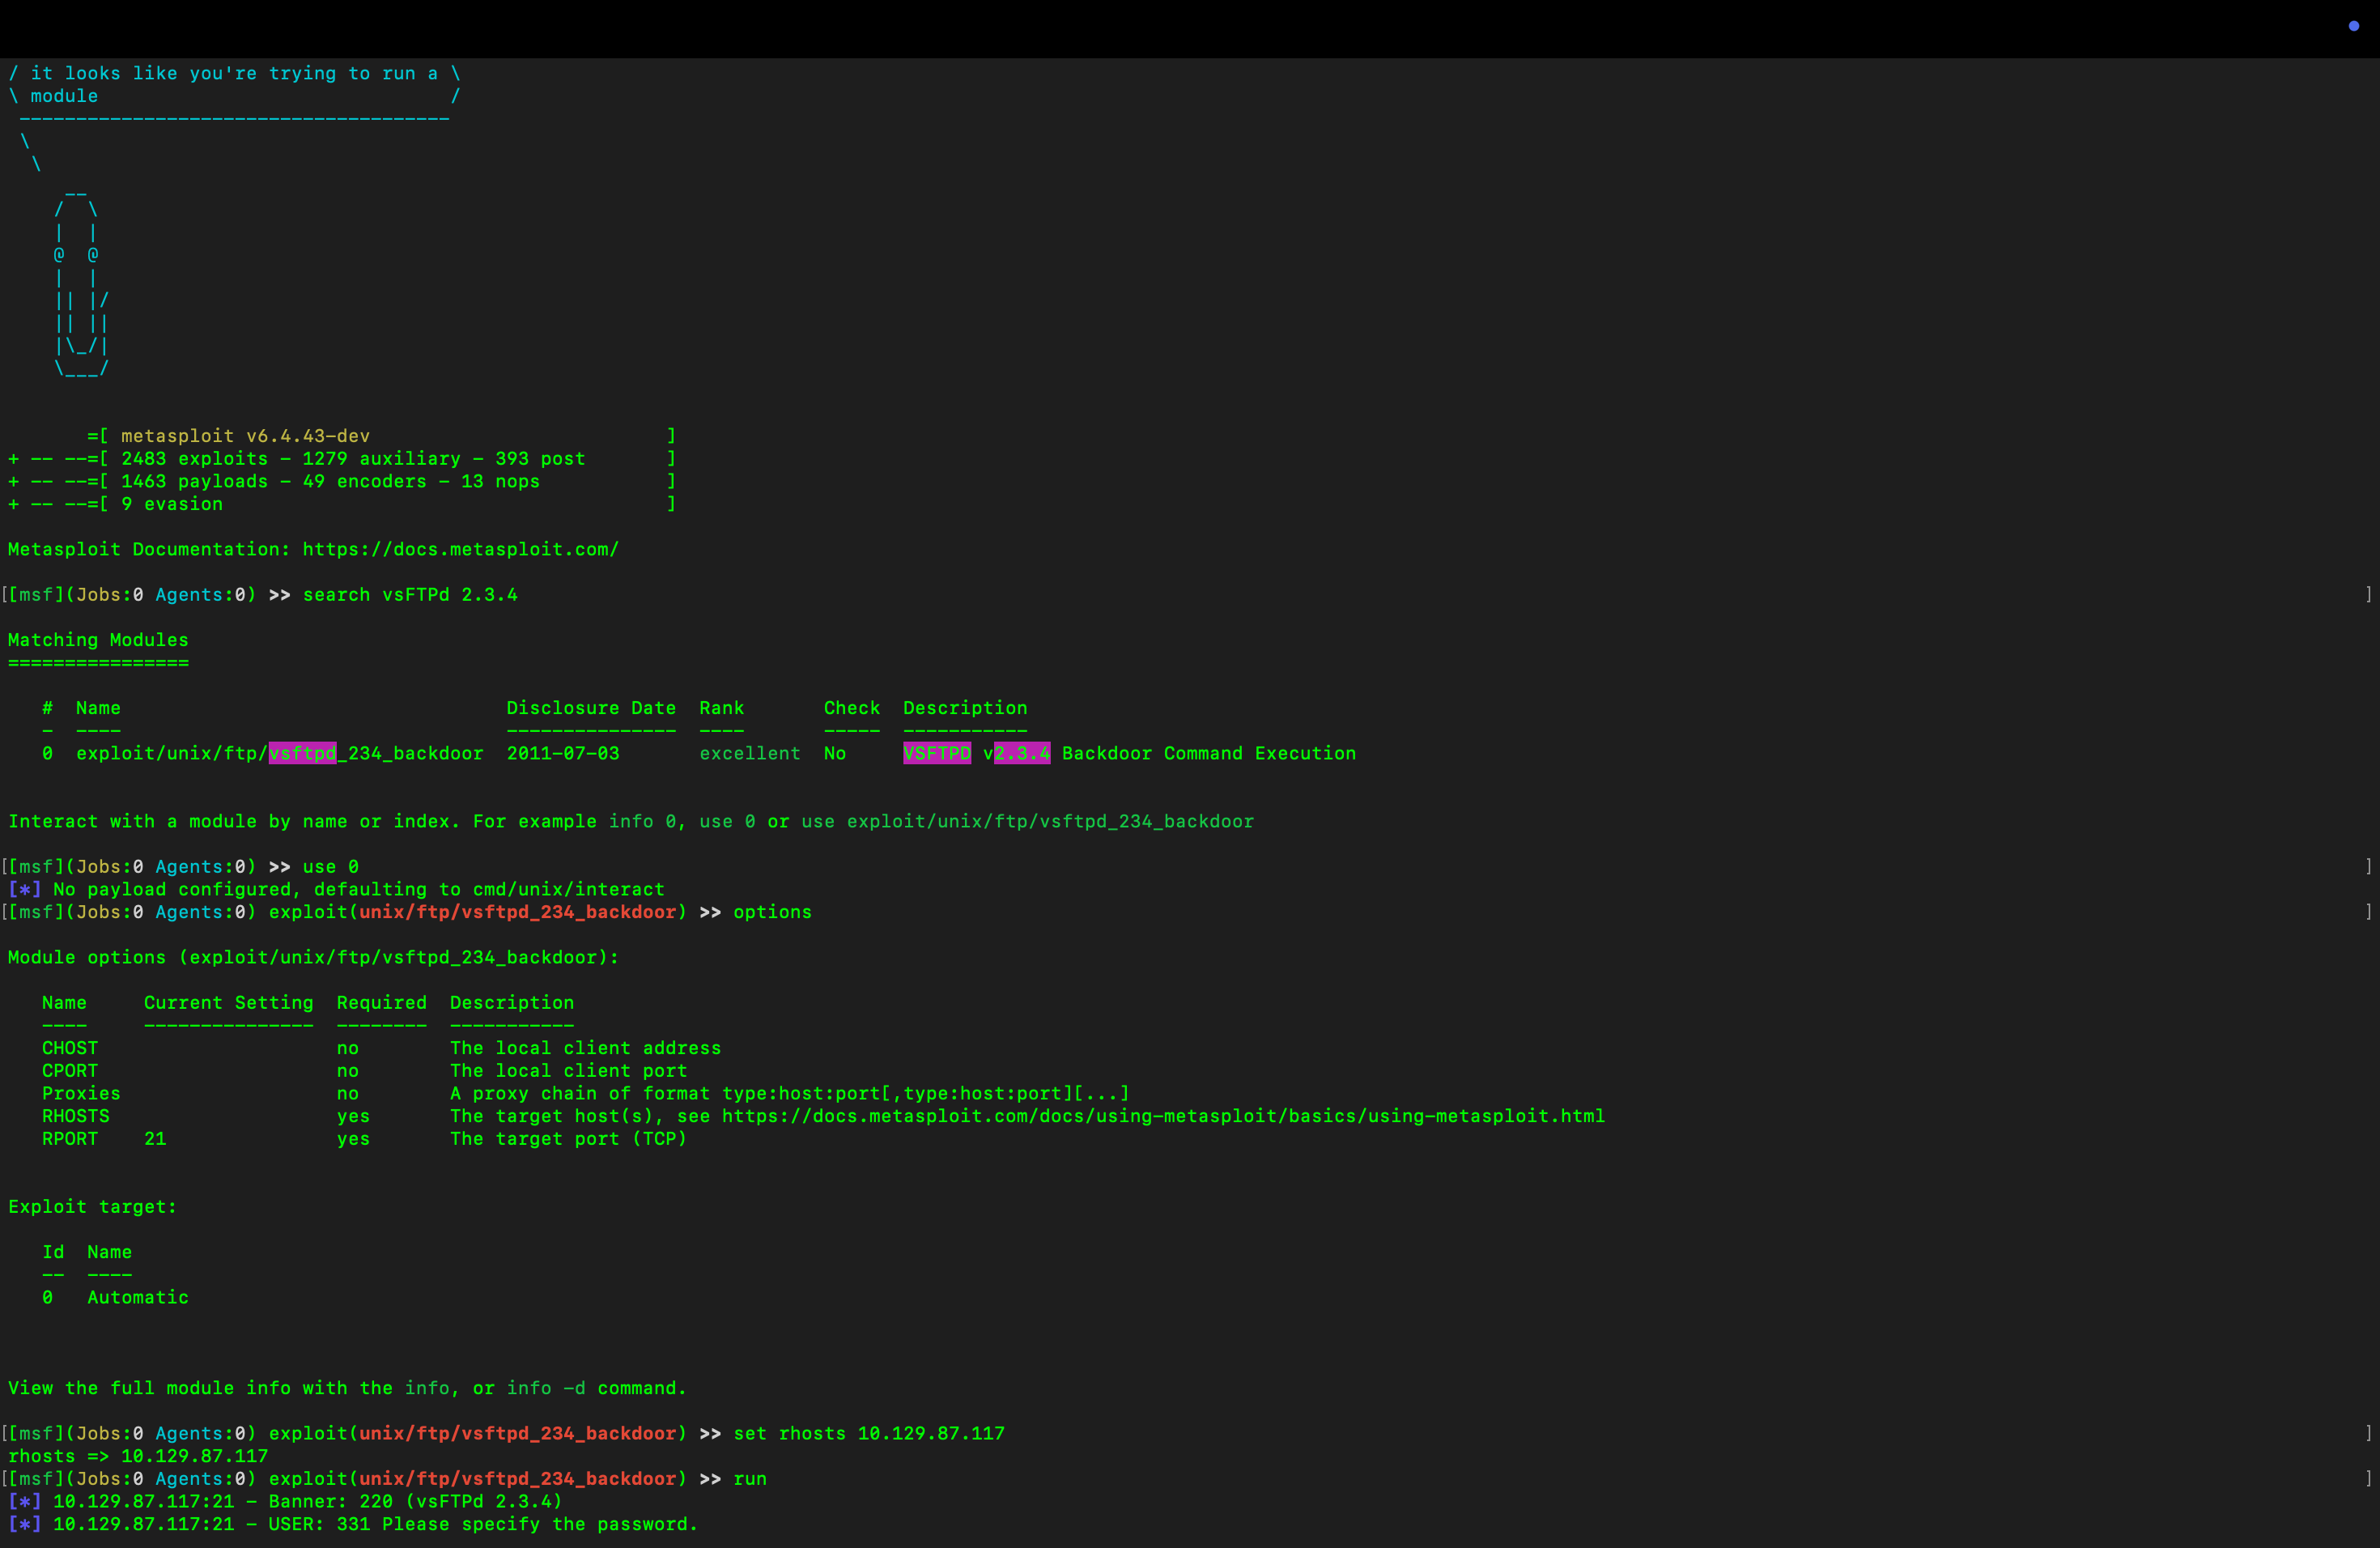2380x1548 pixels.
Task: Select highlighted 'VSFTPD' in description column
Action: pos(937,753)
